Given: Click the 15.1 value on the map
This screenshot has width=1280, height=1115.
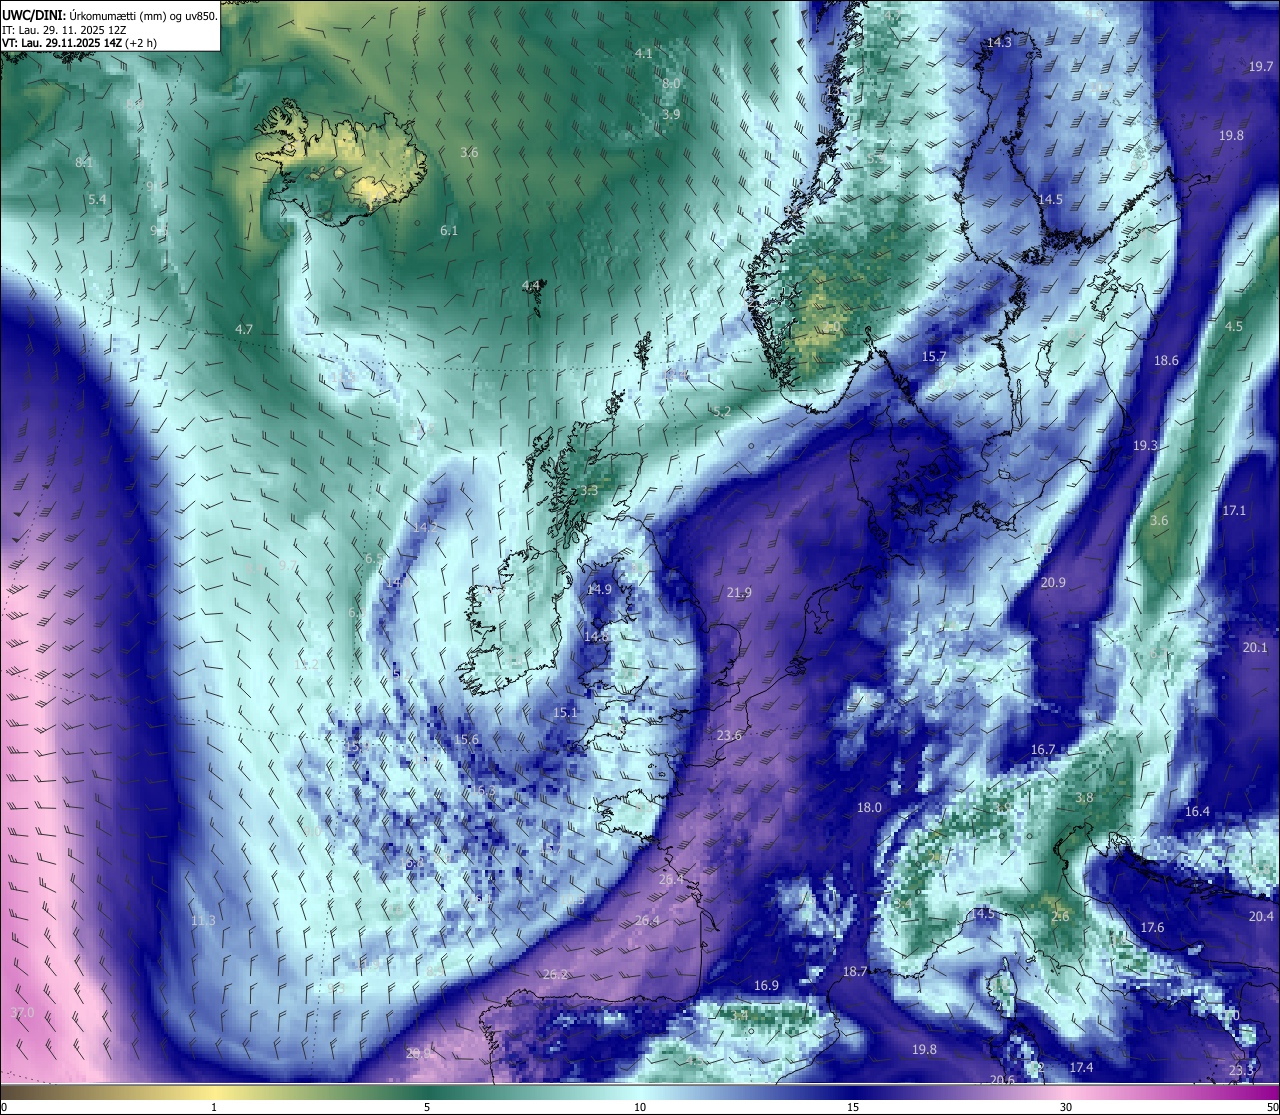Looking at the screenshot, I should tap(565, 712).
